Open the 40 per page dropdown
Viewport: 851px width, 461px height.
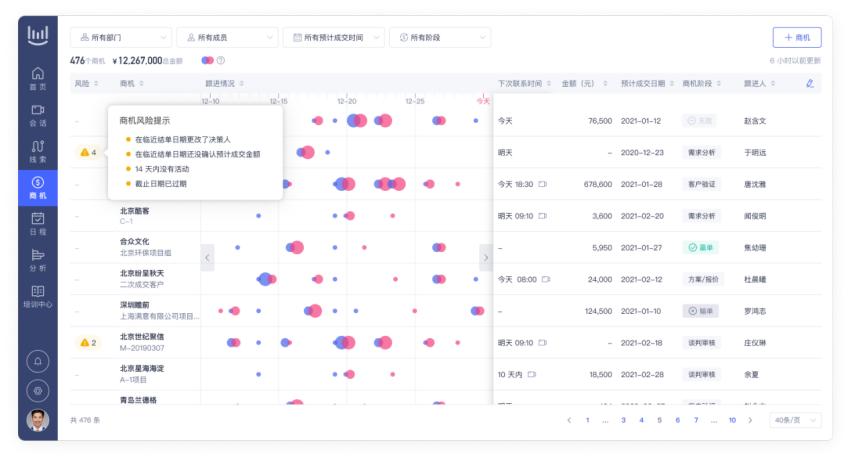tap(795, 420)
